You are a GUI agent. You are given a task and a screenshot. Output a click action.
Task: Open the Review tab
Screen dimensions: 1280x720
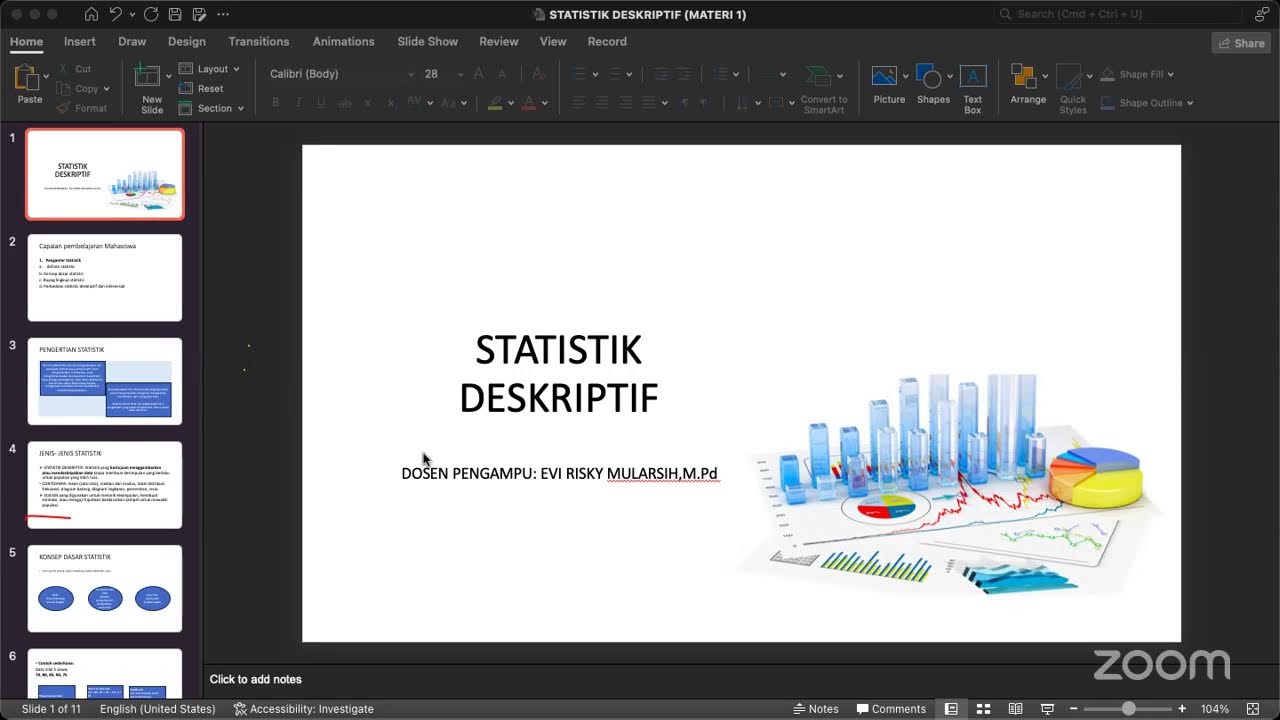tap(498, 41)
